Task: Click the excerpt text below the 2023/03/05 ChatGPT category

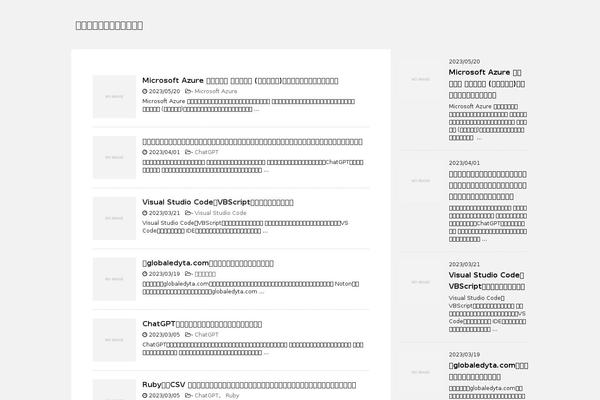Action: pyautogui.click(x=253, y=349)
